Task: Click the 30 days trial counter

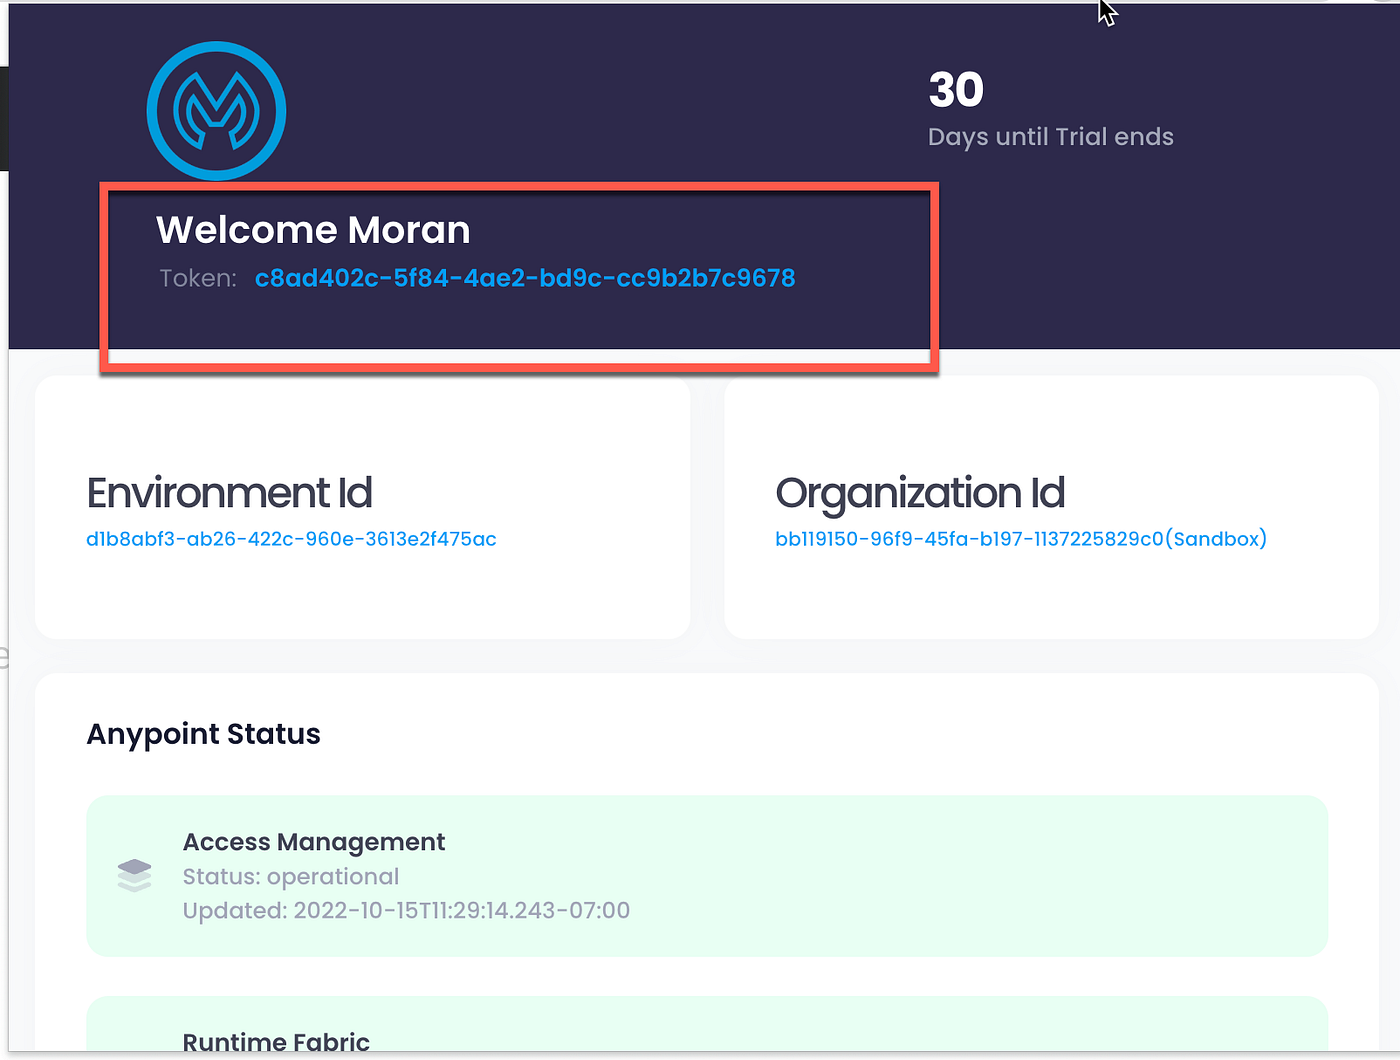Action: 956,90
